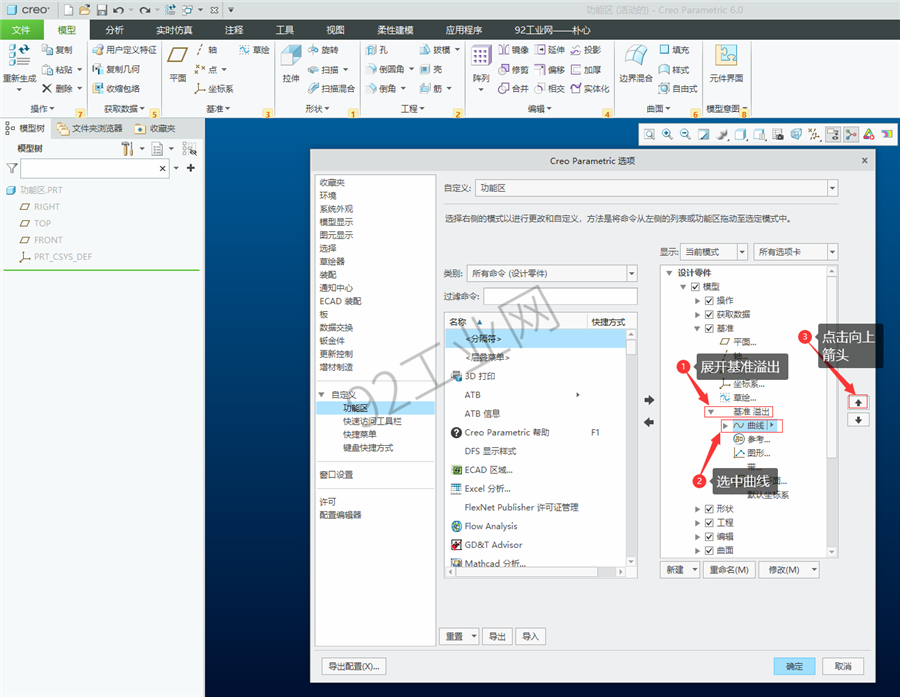The height and width of the screenshot is (697, 900).
Task: Click the zoom out icon in graphics toolbar
Action: coord(685,134)
